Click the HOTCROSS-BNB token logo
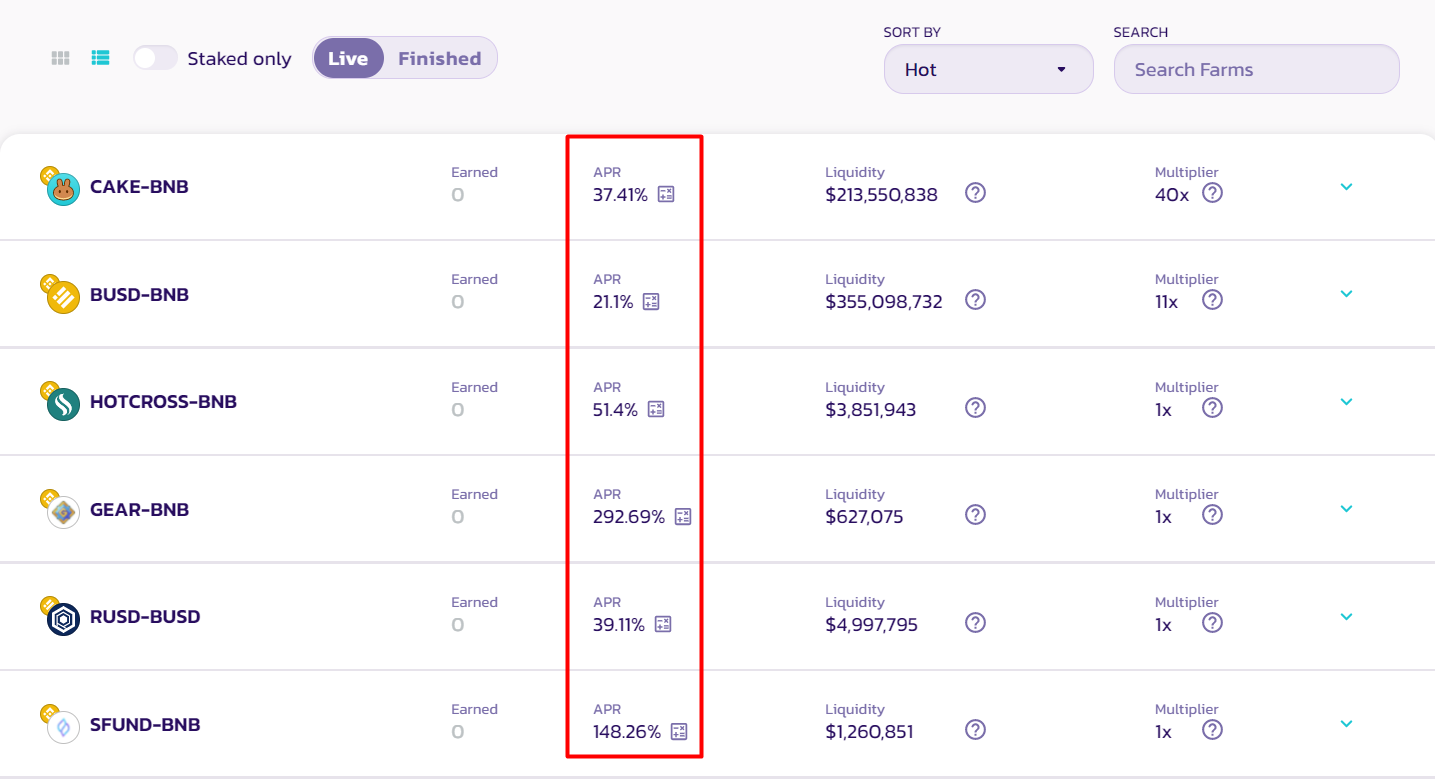 (x=63, y=404)
